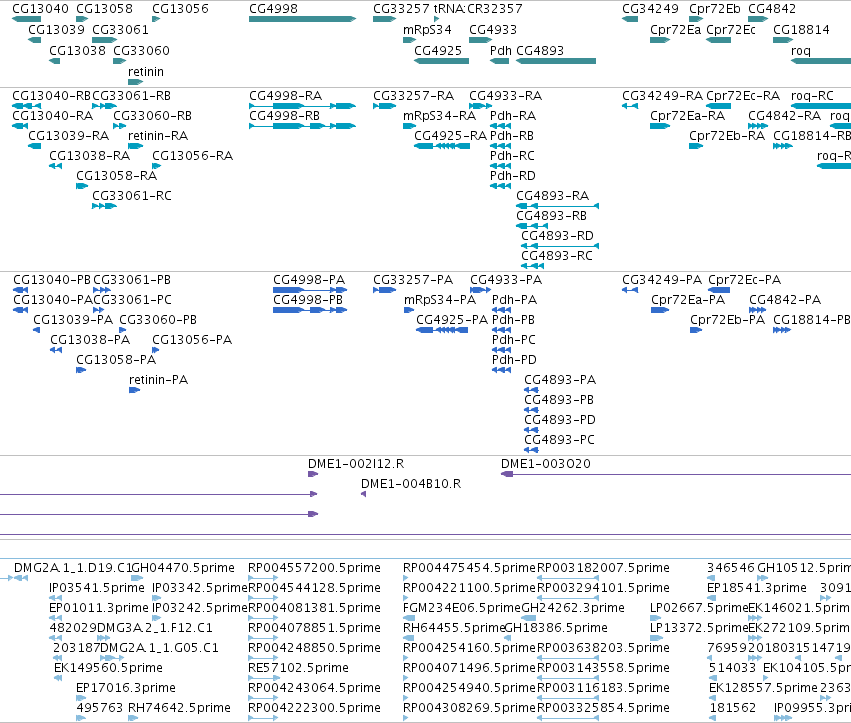Select the CG4933 gene feature
Screen dimensions: 851x723
coord(480,40)
